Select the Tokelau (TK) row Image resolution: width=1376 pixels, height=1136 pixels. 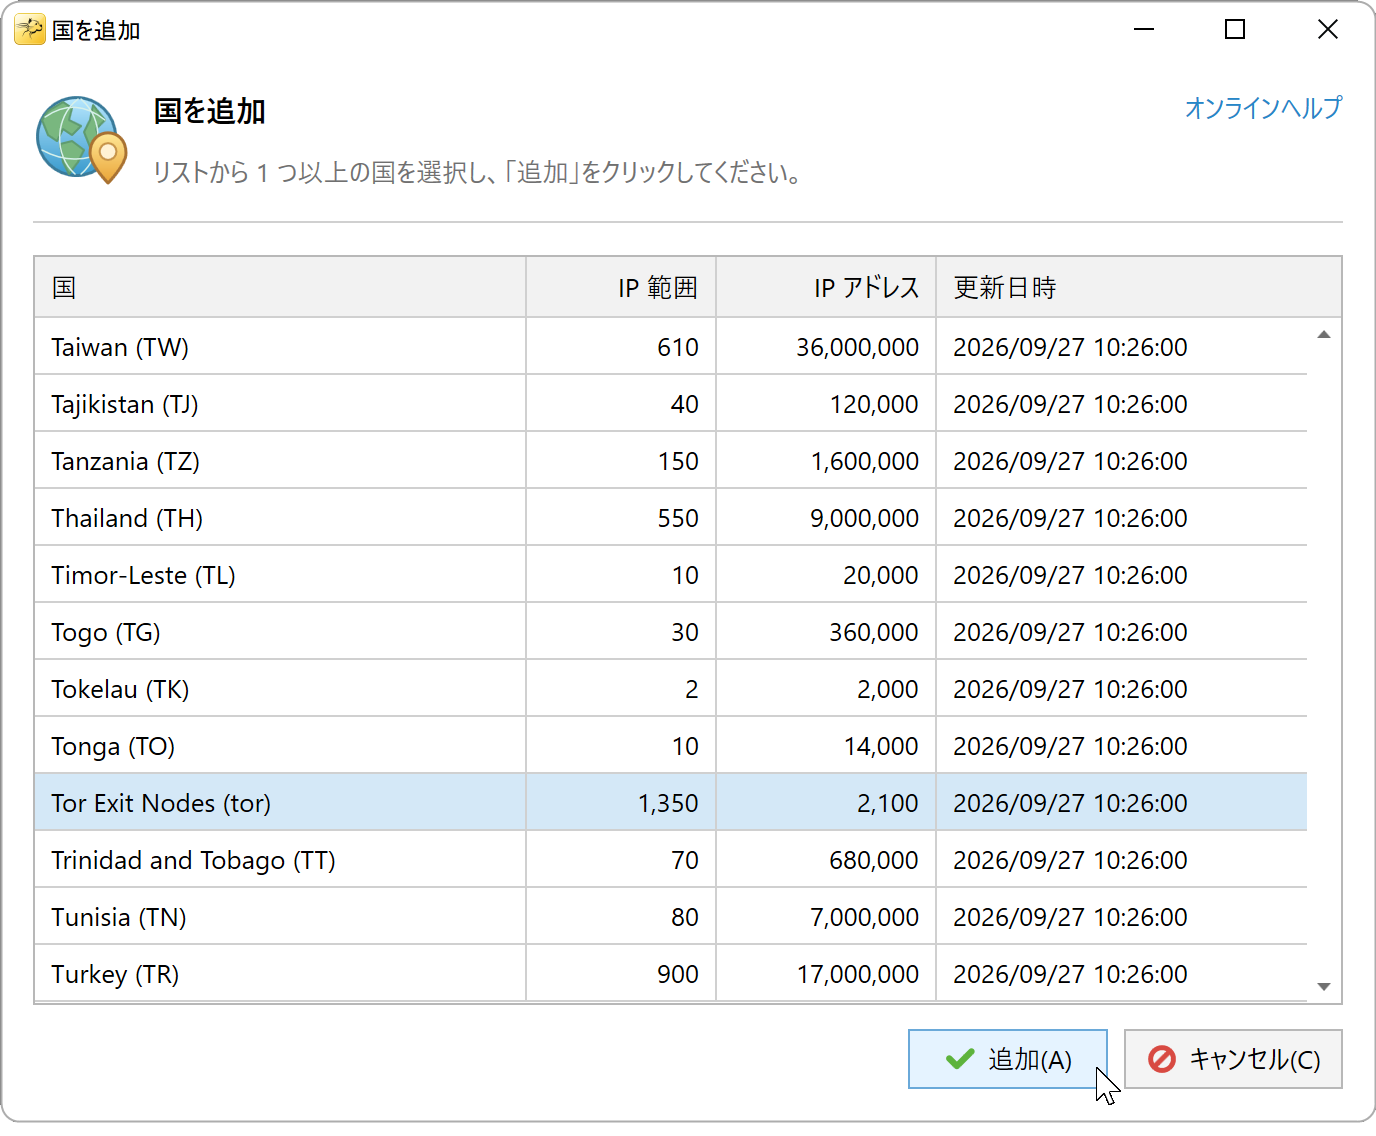tap(671, 689)
